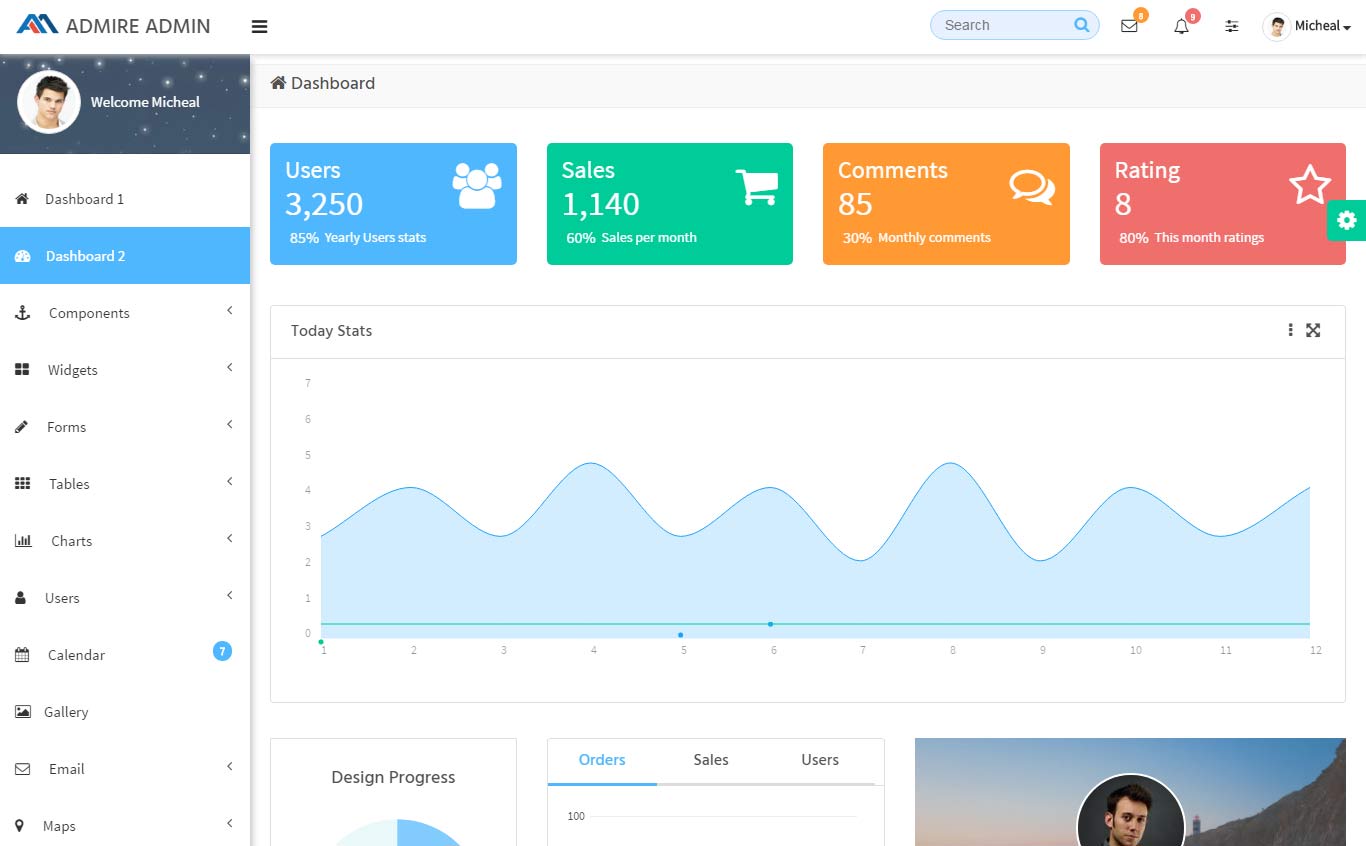1366x846 pixels.
Task: Click the home icon beside Dashboard 1
Action: coord(22,199)
